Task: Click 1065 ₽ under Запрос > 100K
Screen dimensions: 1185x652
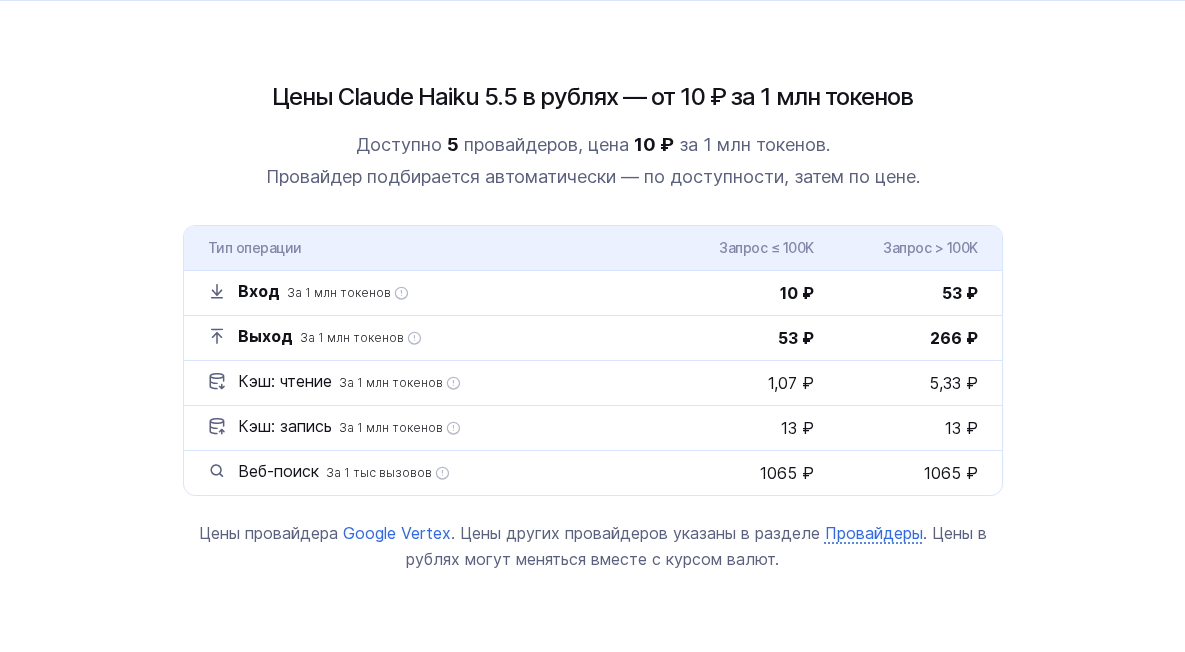Action: coord(951,473)
